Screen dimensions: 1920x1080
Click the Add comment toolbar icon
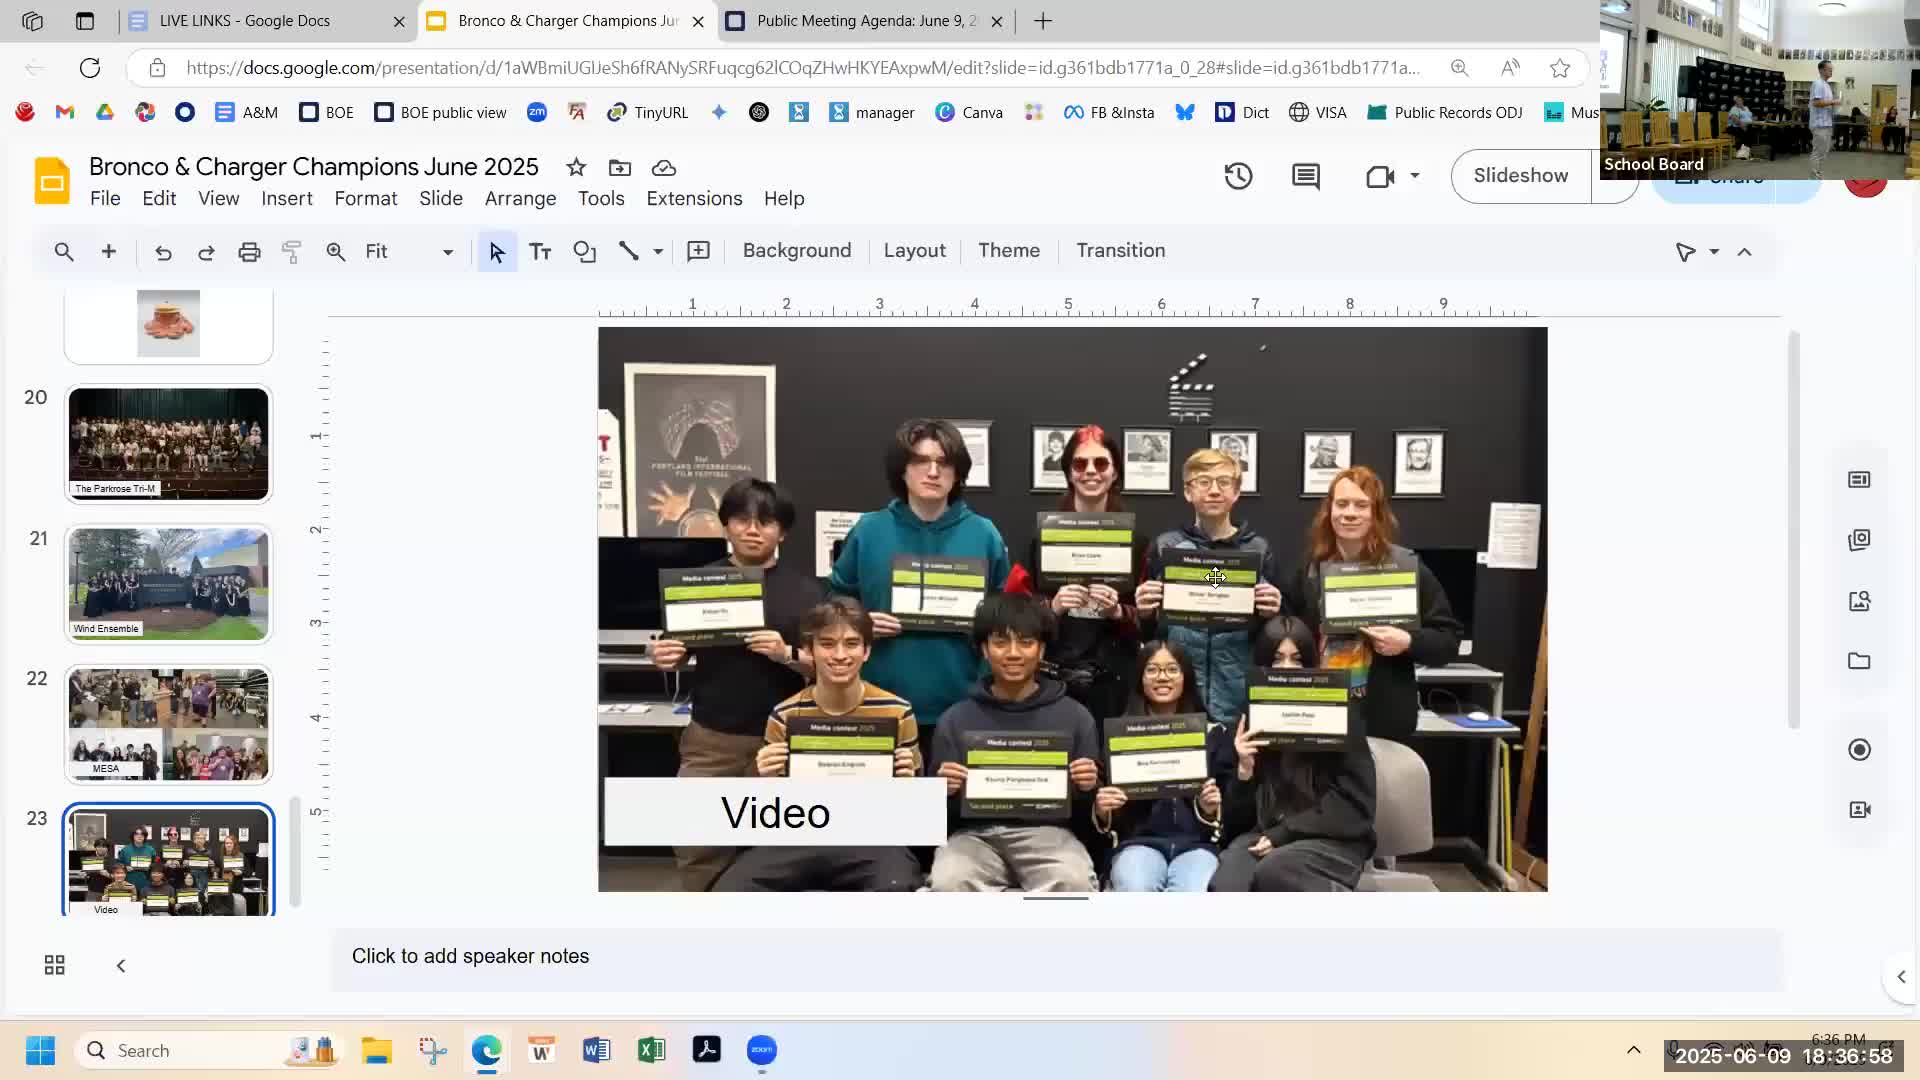click(x=698, y=252)
